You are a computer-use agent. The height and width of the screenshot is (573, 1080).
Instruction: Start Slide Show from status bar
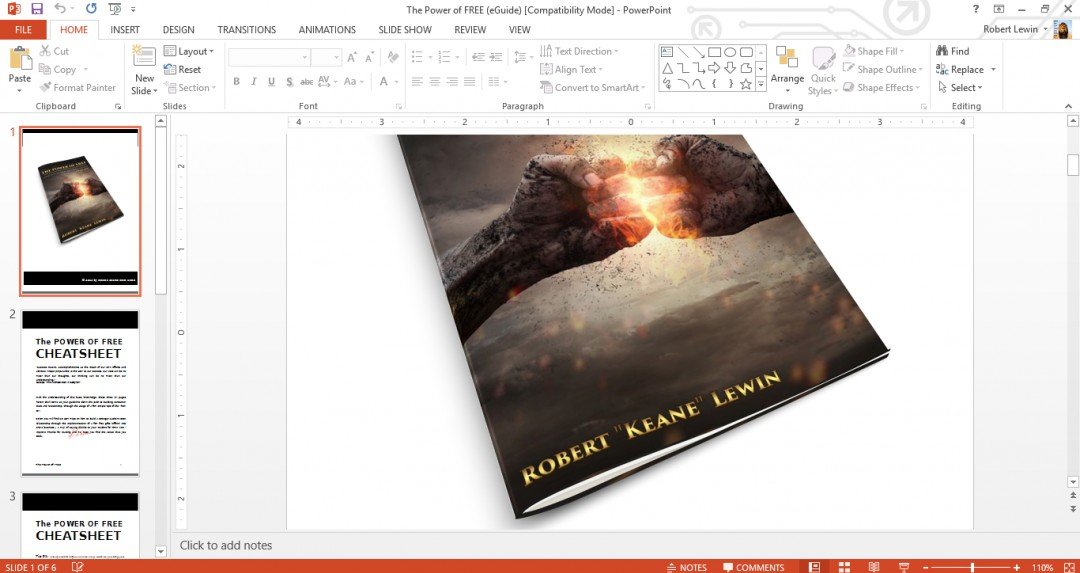coord(904,567)
